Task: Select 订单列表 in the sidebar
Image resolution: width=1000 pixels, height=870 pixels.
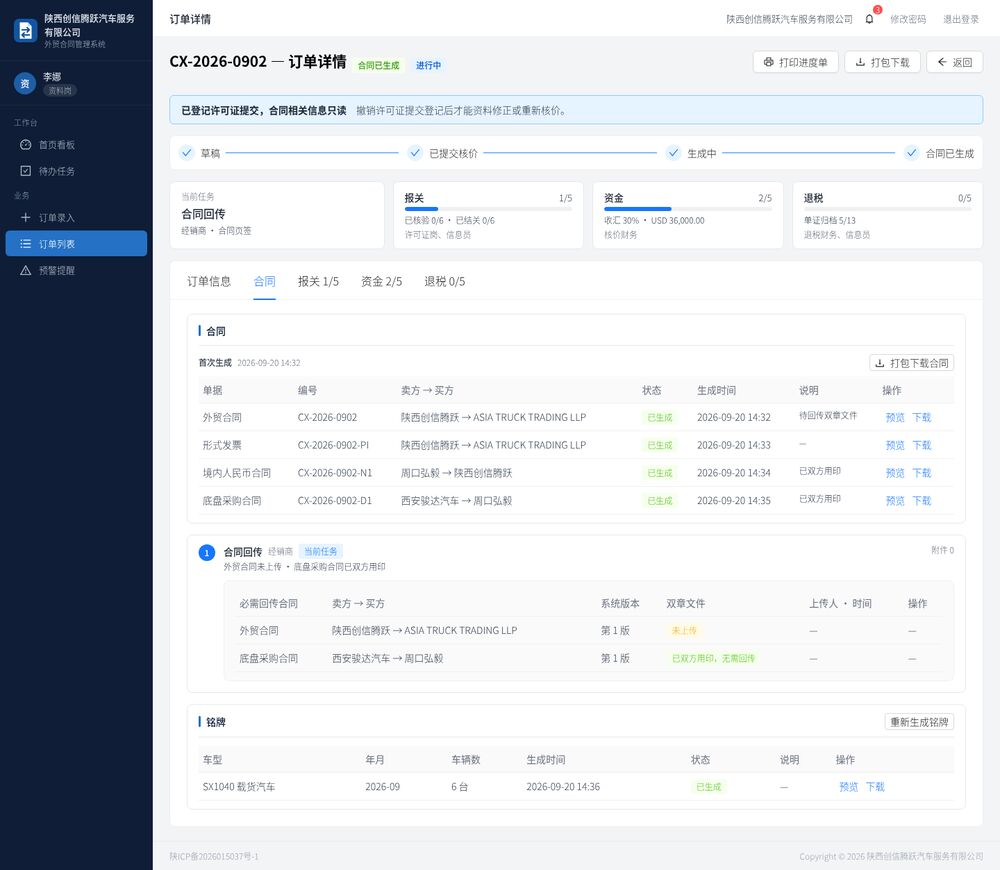Action: 76,244
